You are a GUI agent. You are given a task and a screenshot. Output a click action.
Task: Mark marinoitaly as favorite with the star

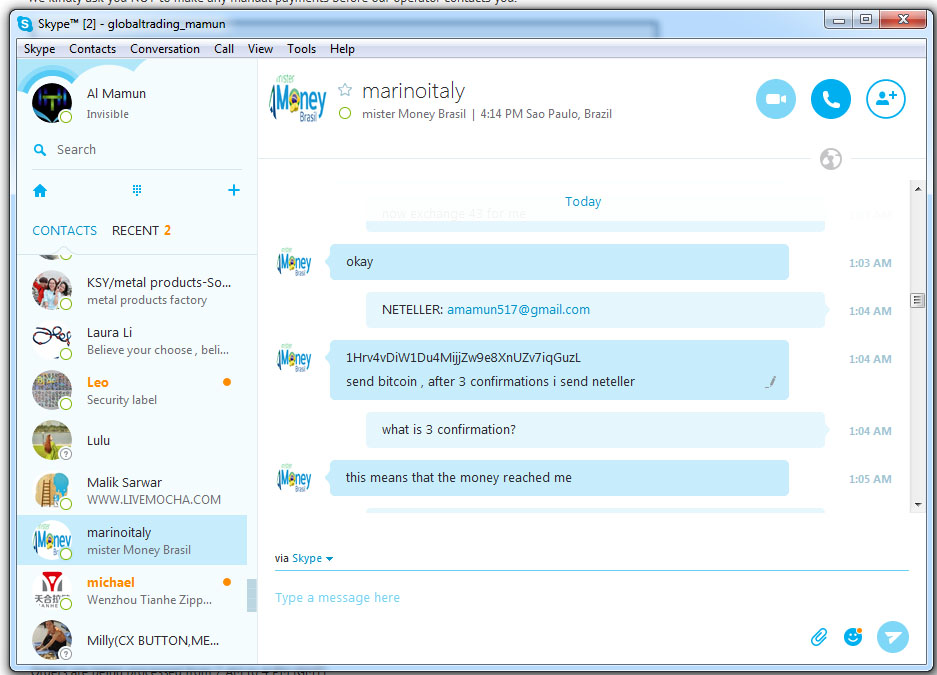pos(345,90)
